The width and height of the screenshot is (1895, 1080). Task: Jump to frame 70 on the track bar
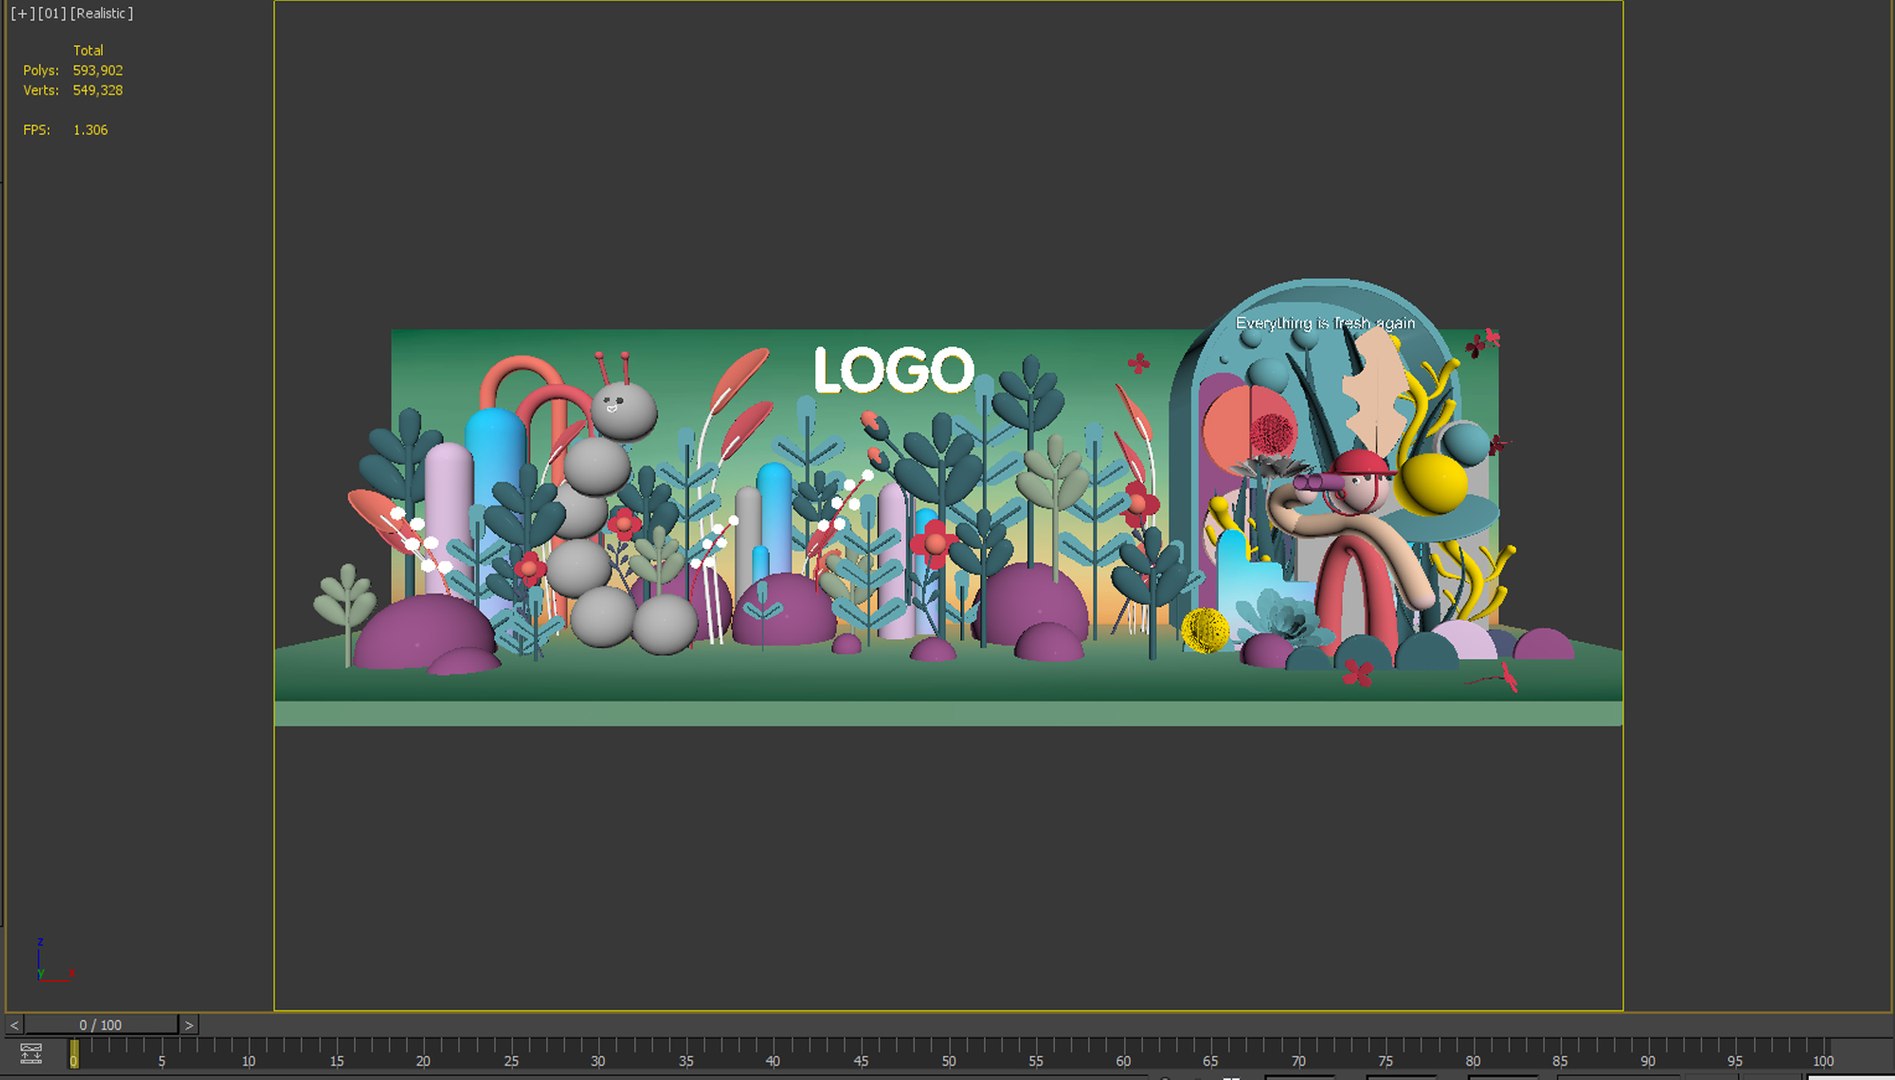pyautogui.click(x=1298, y=1061)
